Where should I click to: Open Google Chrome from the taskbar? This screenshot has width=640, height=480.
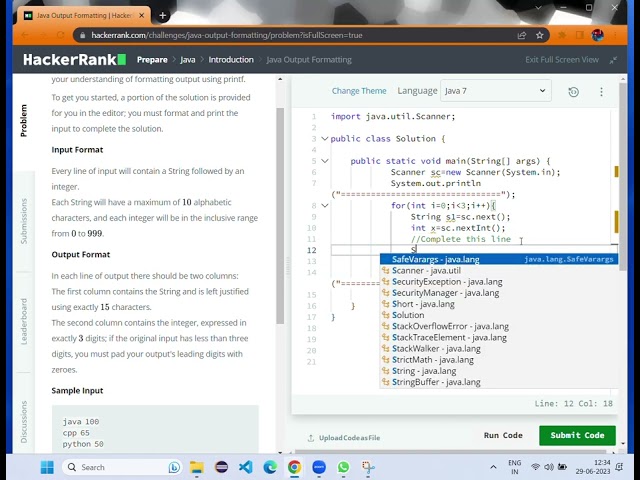pyautogui.click(x=294, y=467)
